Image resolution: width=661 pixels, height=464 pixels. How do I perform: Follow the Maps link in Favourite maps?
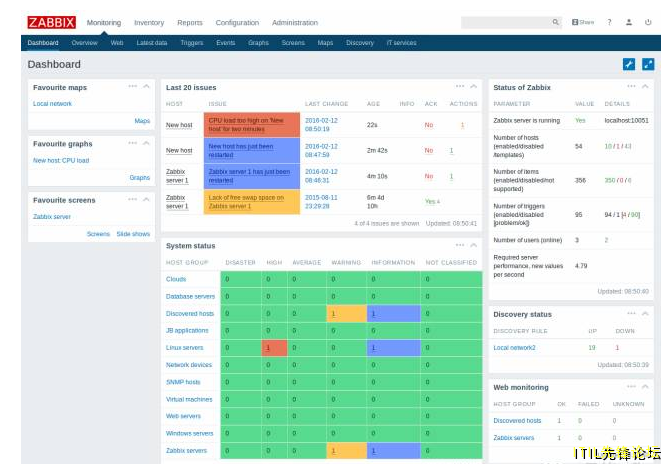point(142,121)
